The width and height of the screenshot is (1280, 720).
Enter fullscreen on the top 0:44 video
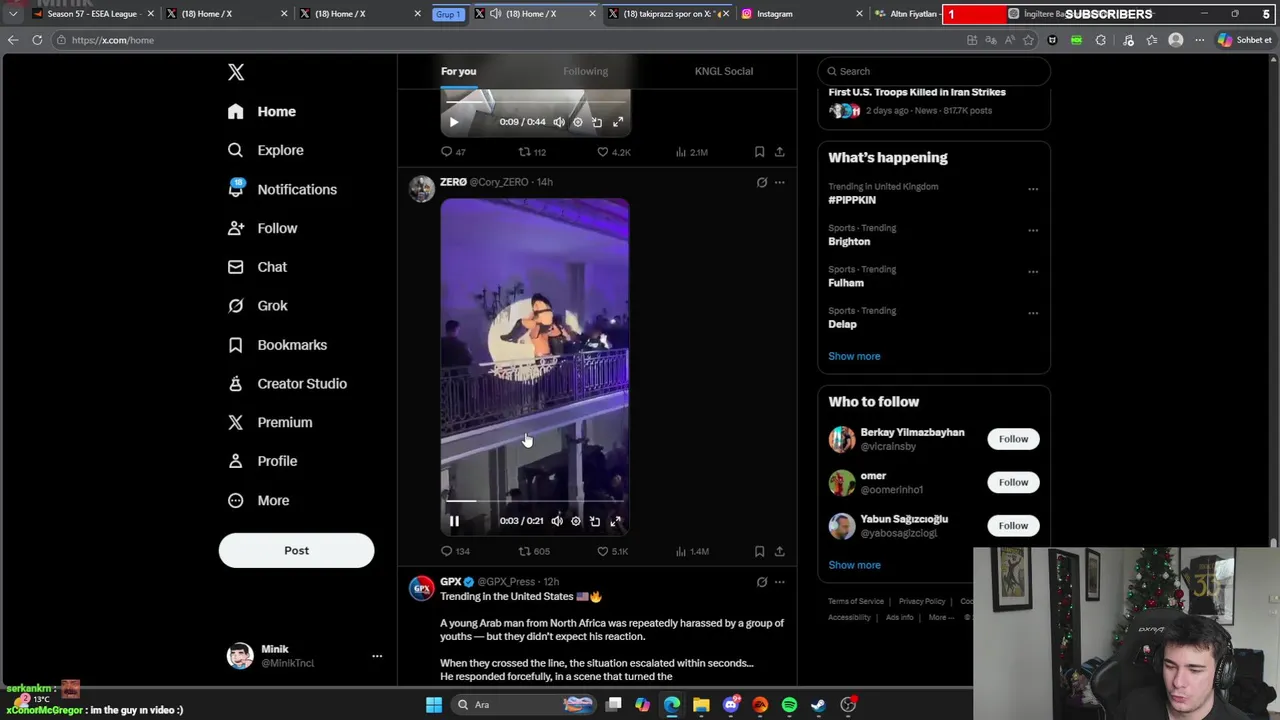(618, 122)
